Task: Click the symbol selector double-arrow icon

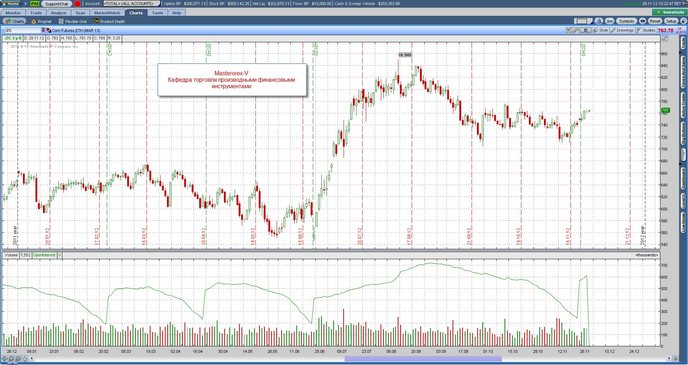Action: click(43, 30)
